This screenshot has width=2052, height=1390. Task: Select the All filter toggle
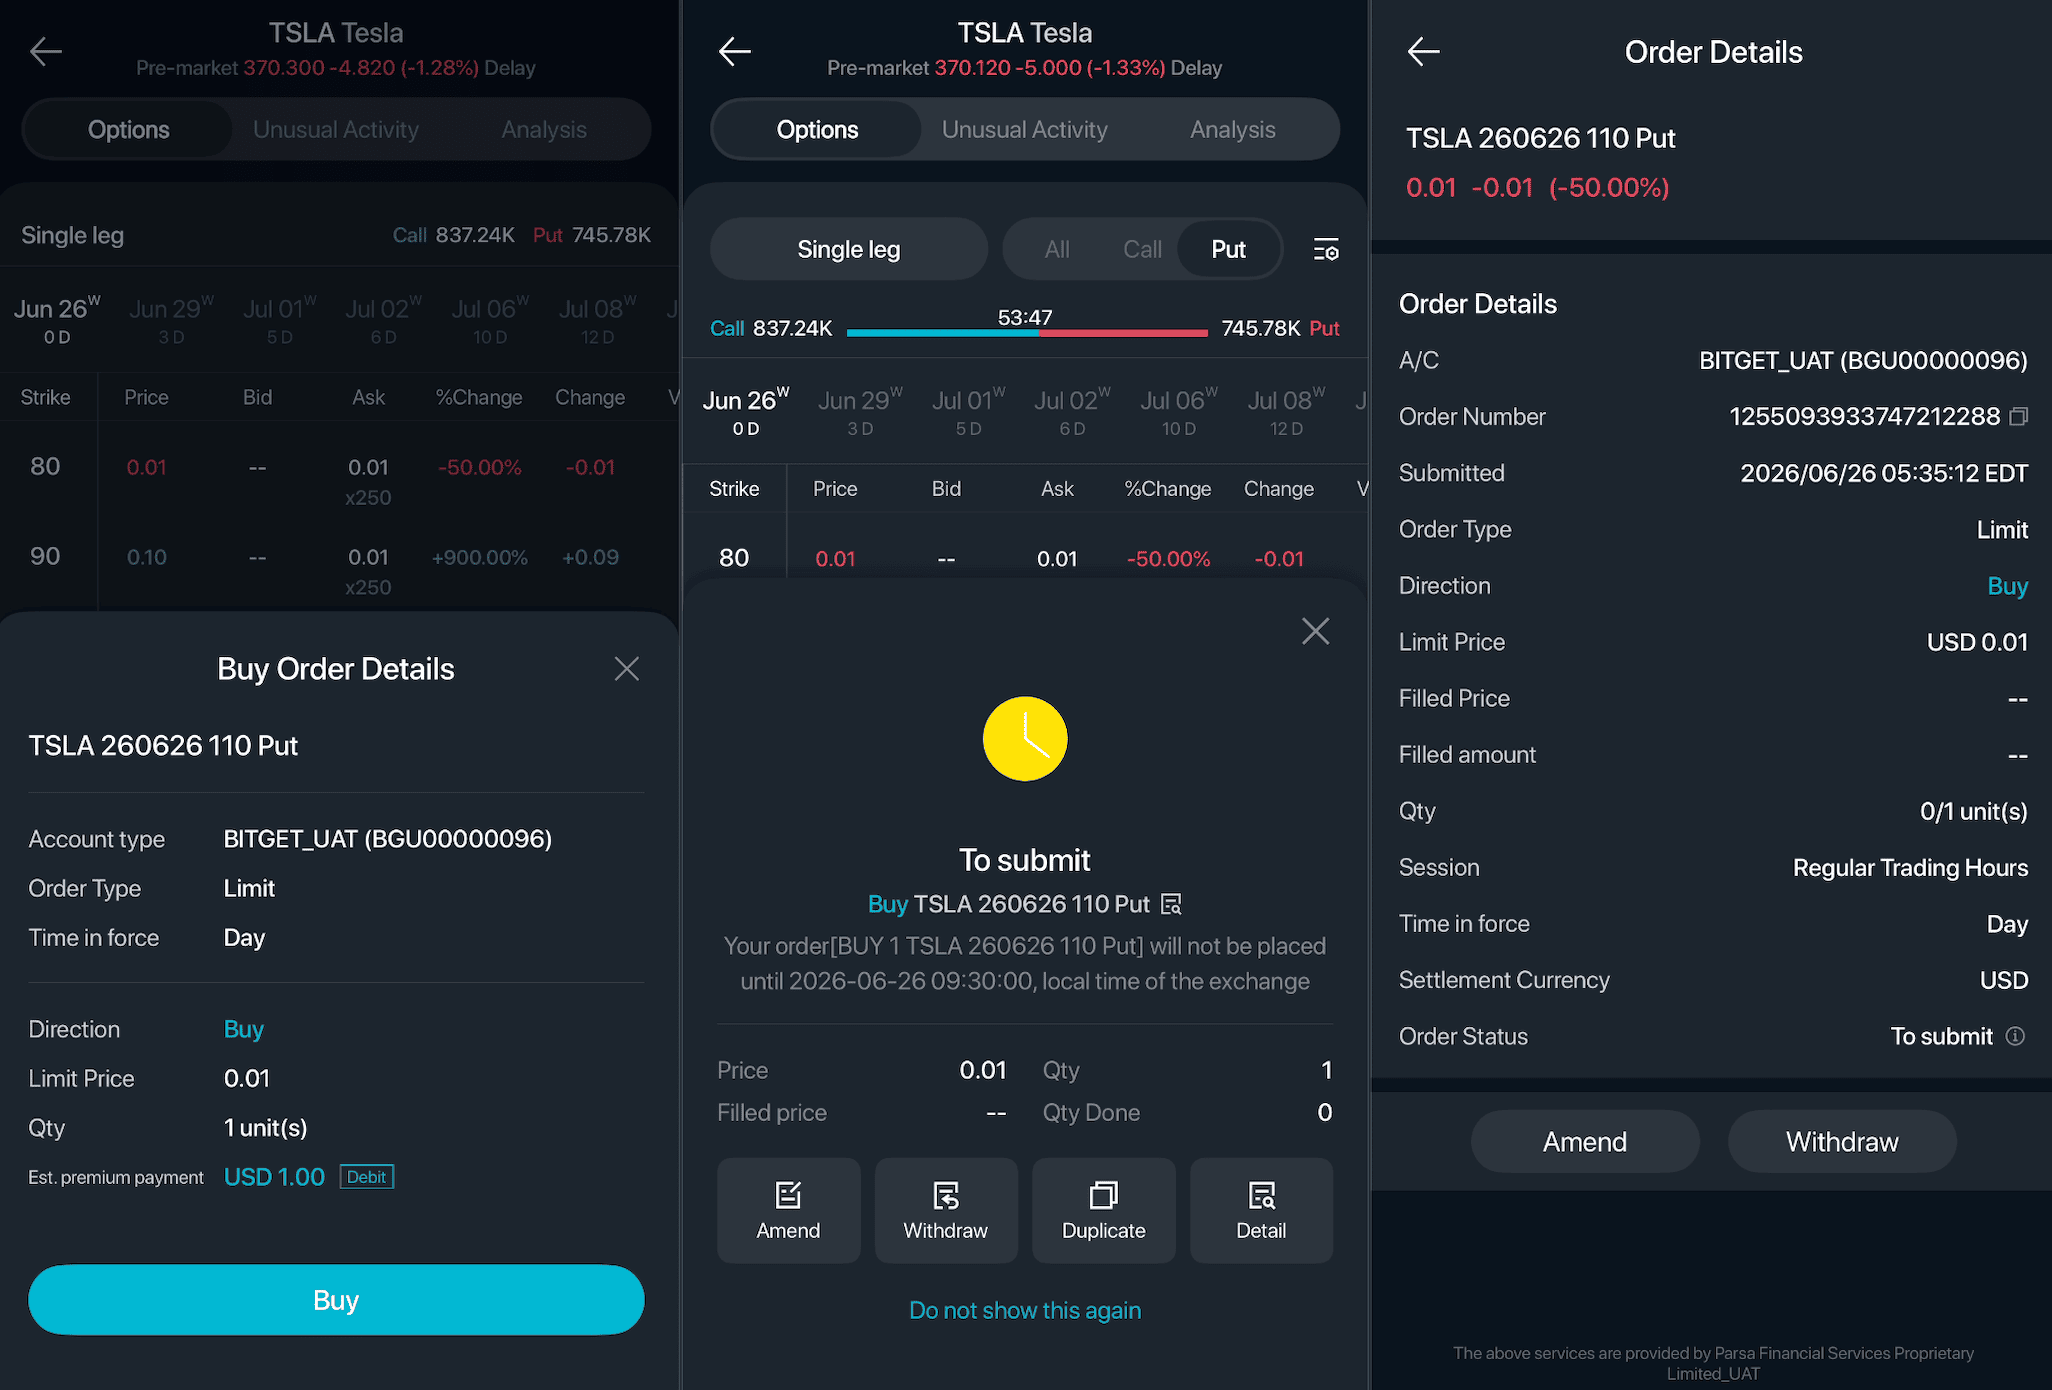click(1057, 249)
